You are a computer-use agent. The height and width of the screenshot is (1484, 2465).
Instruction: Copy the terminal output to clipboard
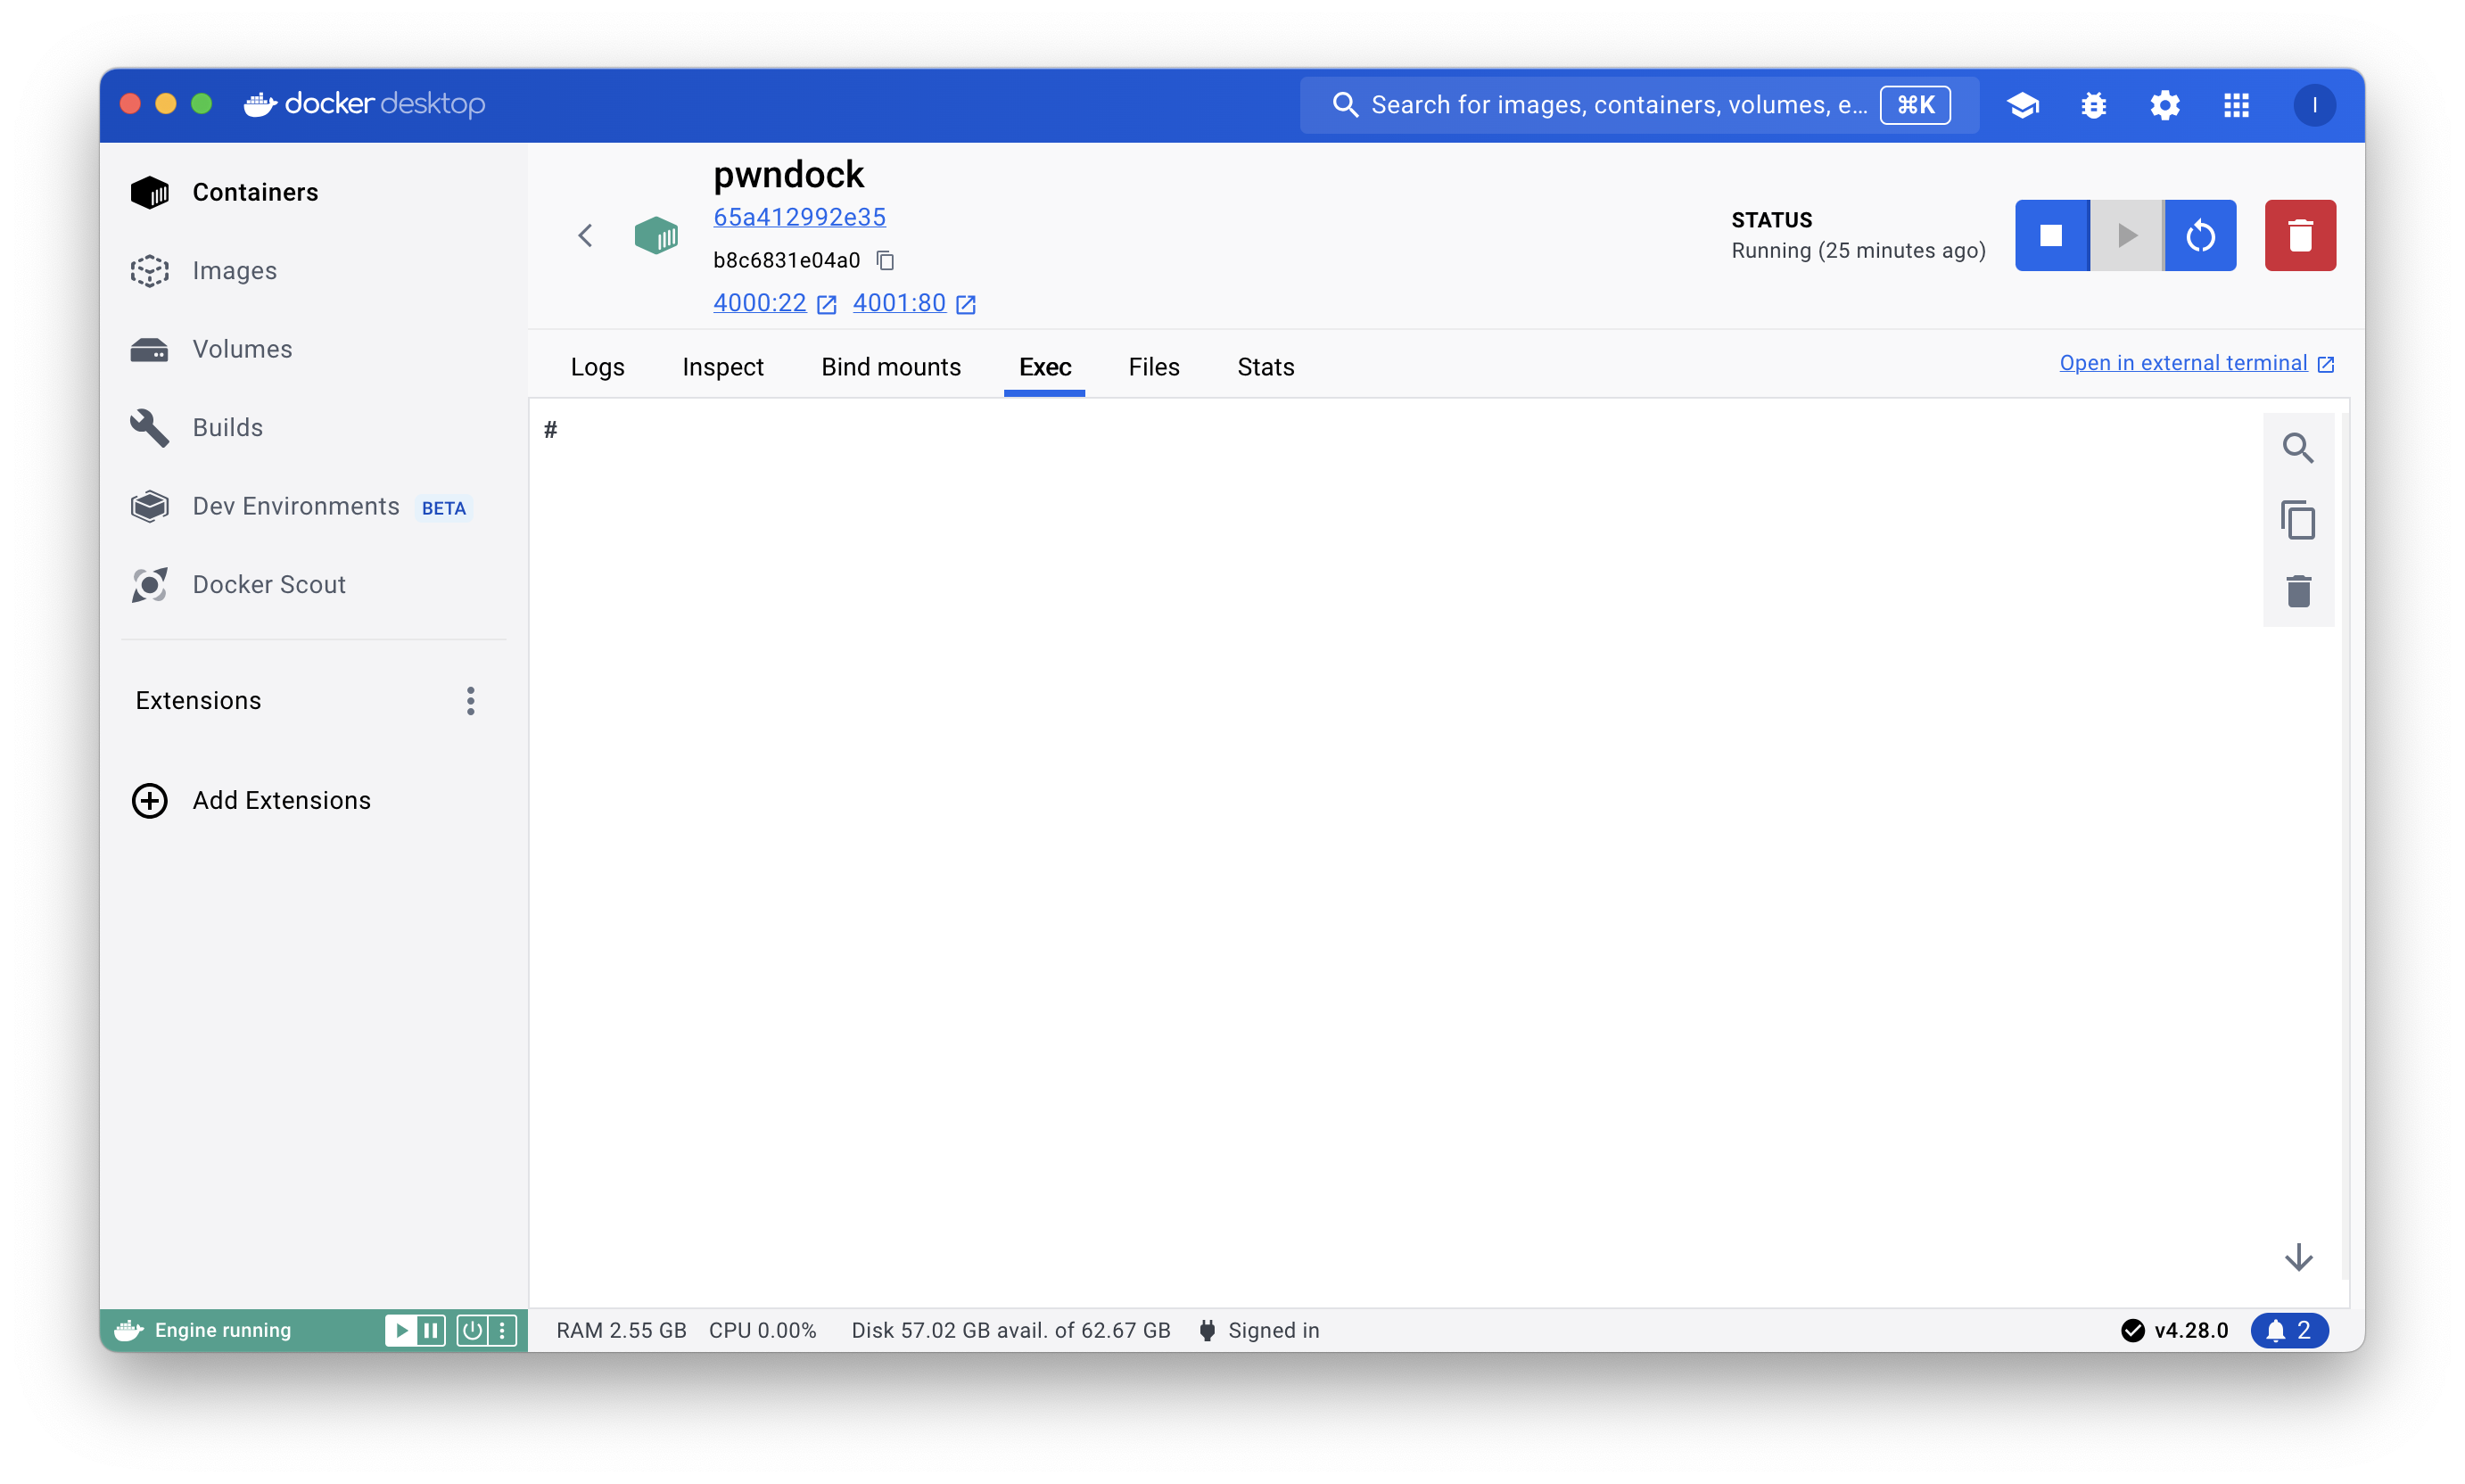coord(2297,520)
